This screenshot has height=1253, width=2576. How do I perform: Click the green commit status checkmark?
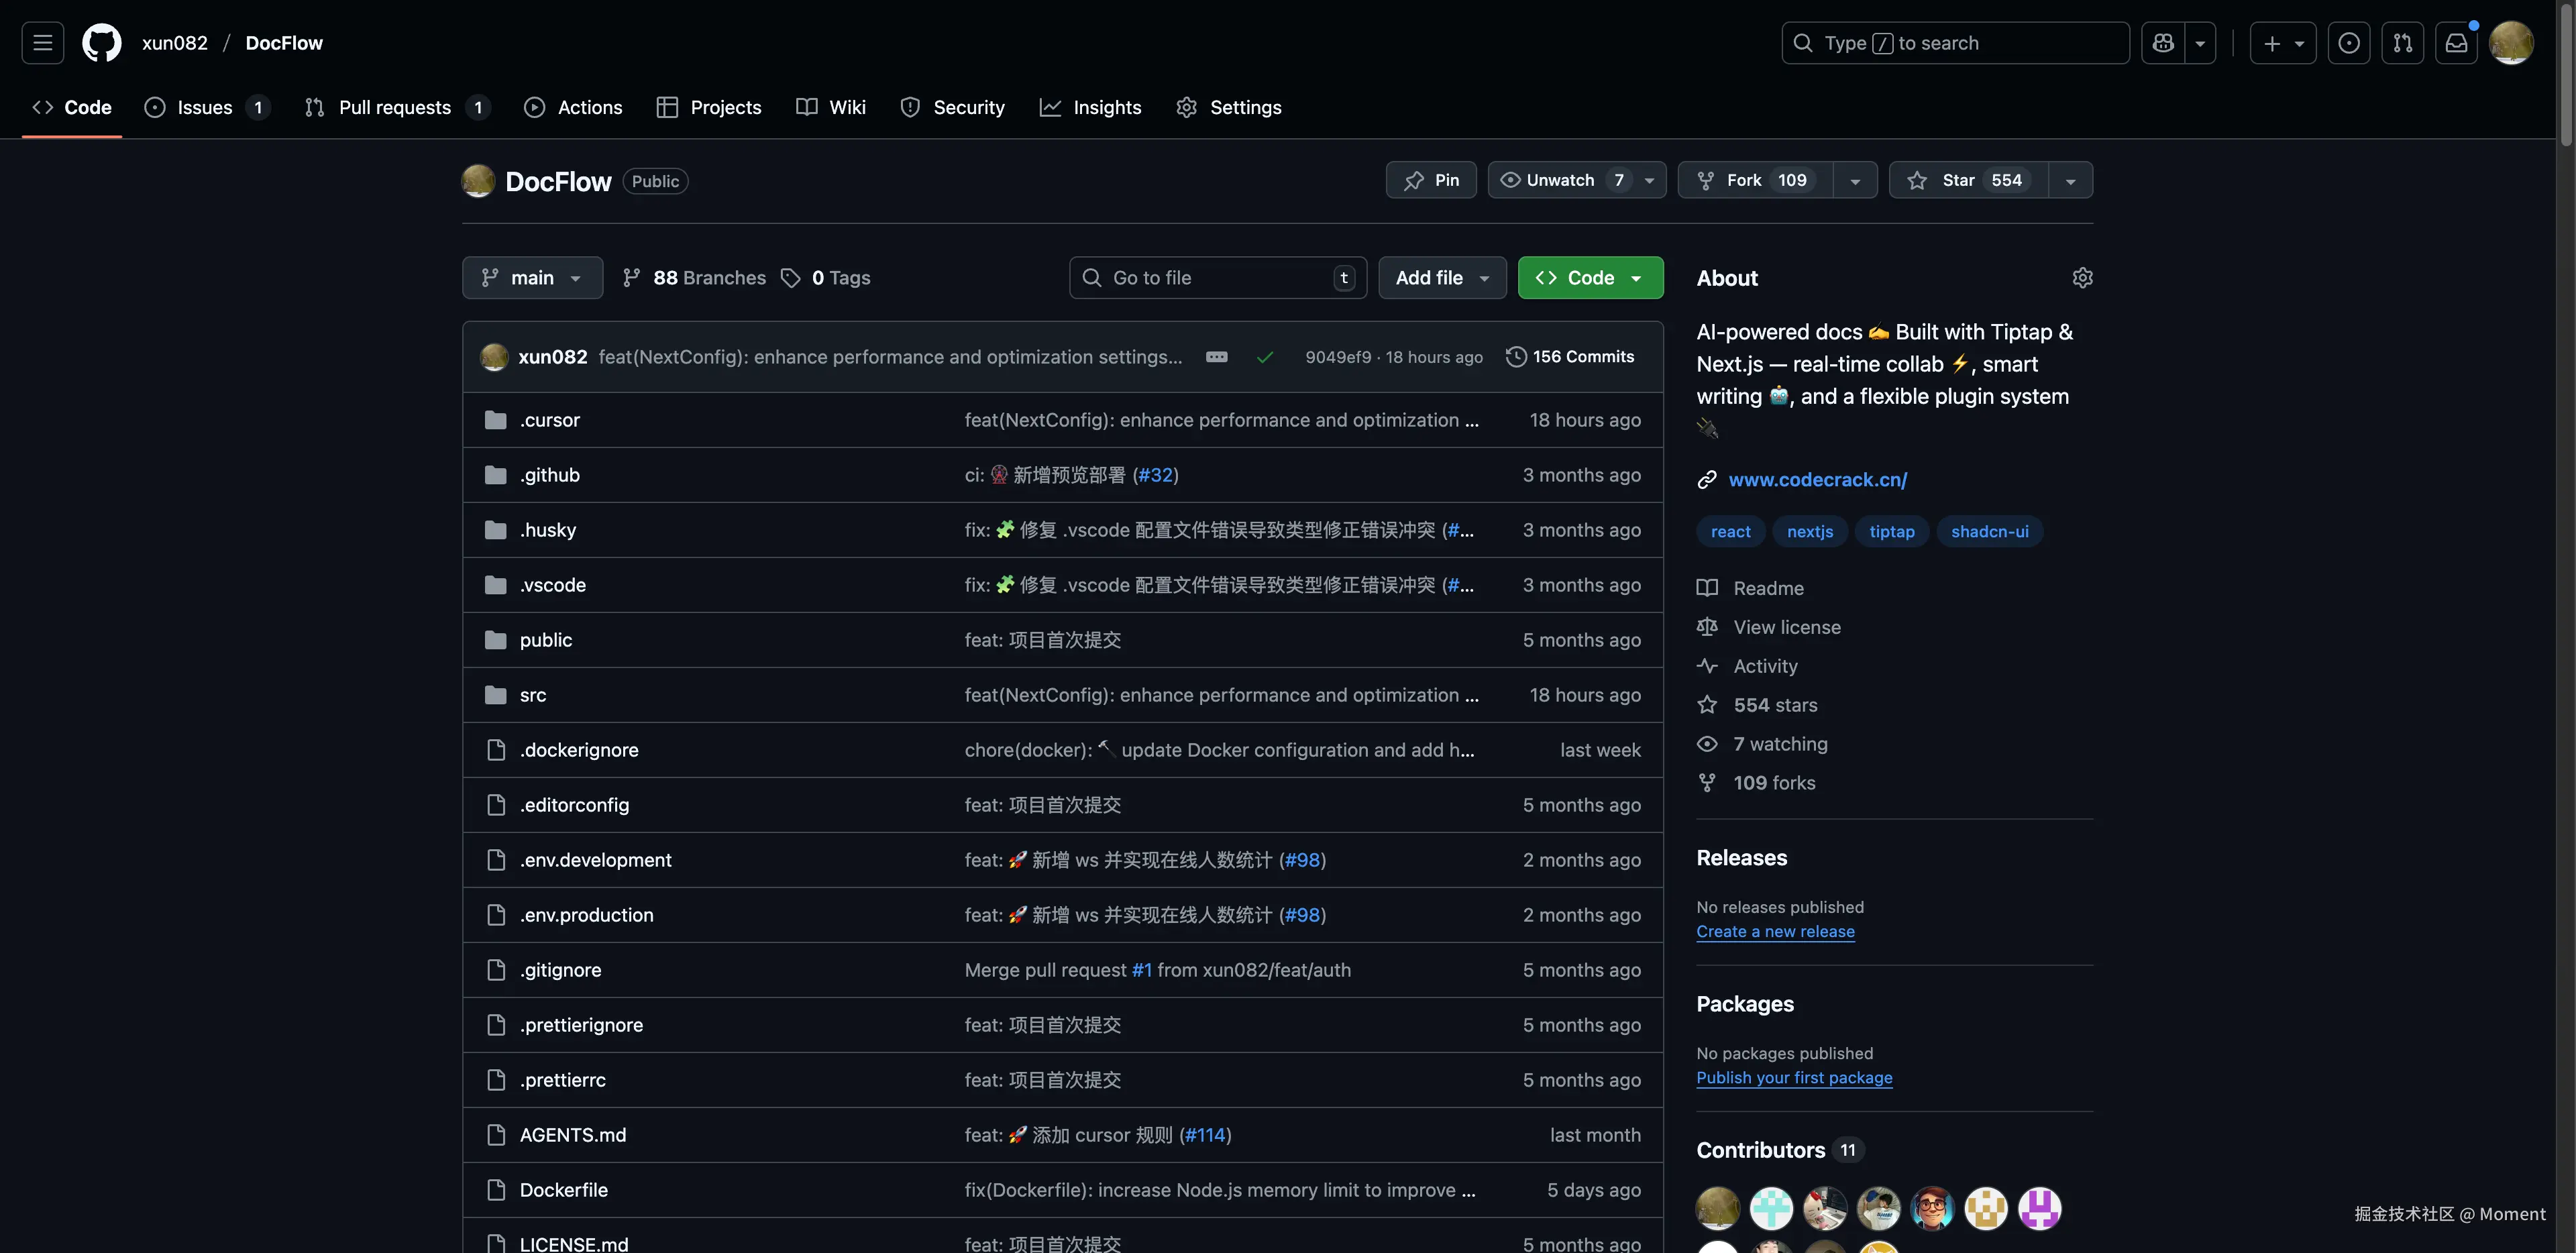point(1265,357)
